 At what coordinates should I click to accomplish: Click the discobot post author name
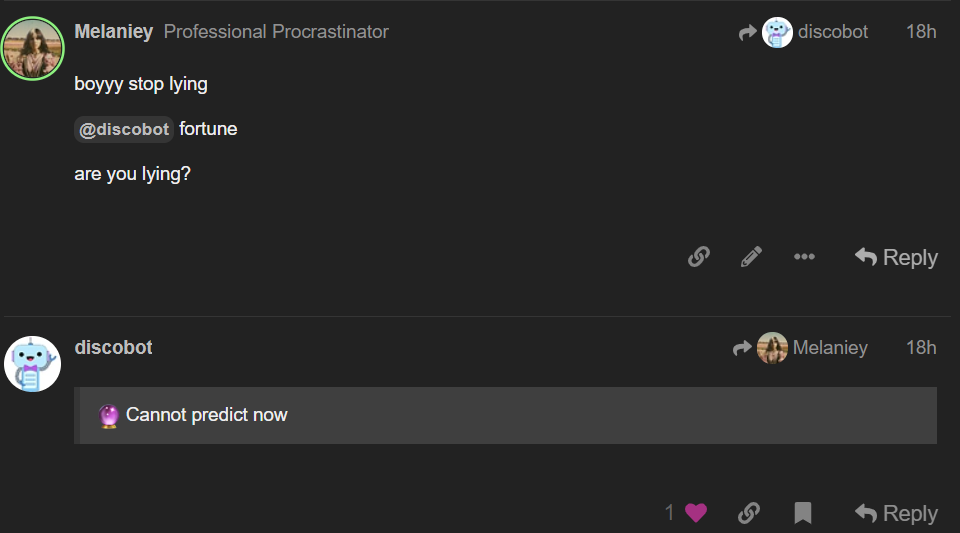click(113, 348)
